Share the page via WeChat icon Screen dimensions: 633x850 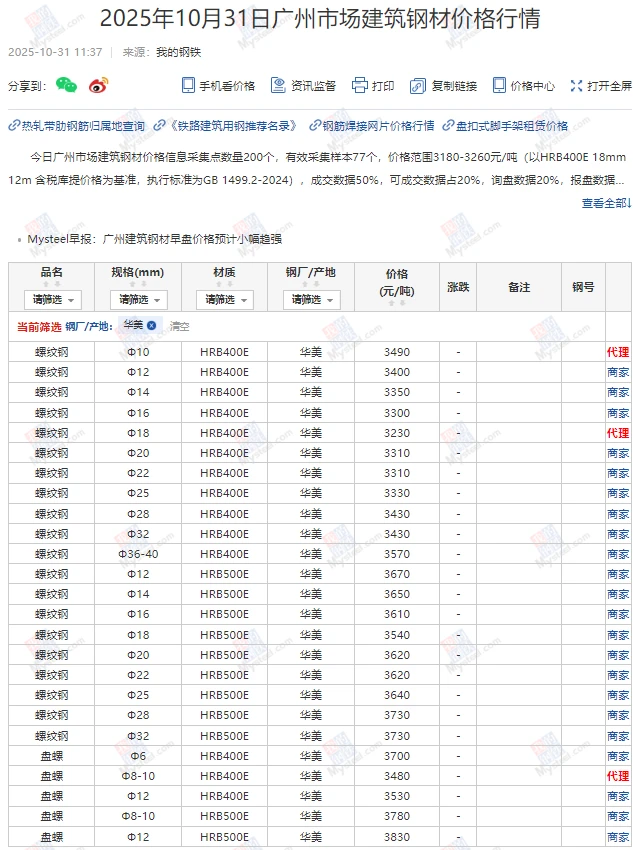pyautogui.click(x=66, y=85)
